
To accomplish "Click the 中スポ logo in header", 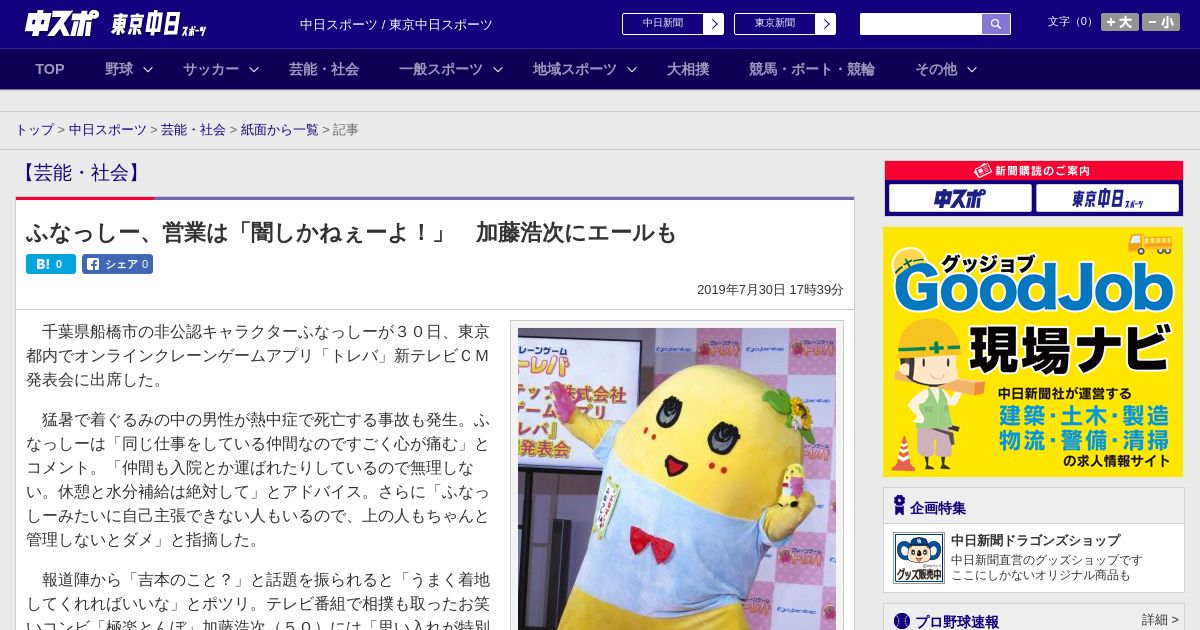I will coord(62,23).
